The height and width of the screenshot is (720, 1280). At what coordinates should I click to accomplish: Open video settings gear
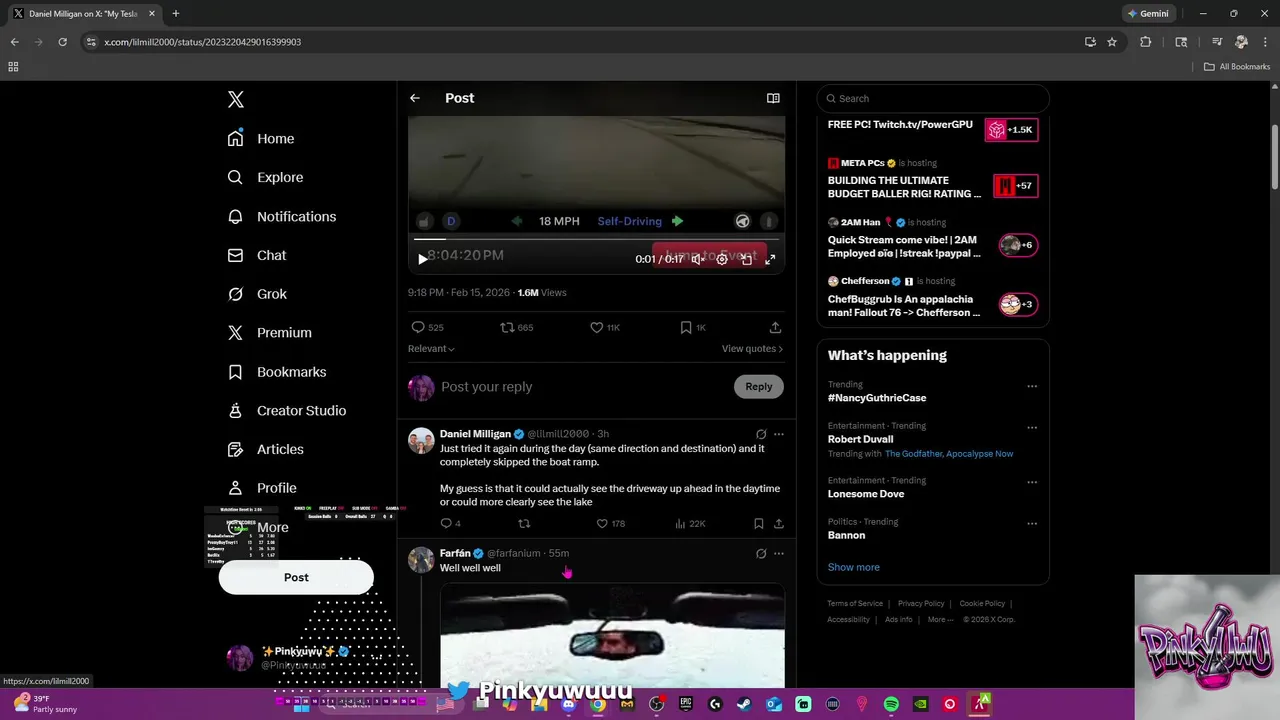click(x=722, y=259)
